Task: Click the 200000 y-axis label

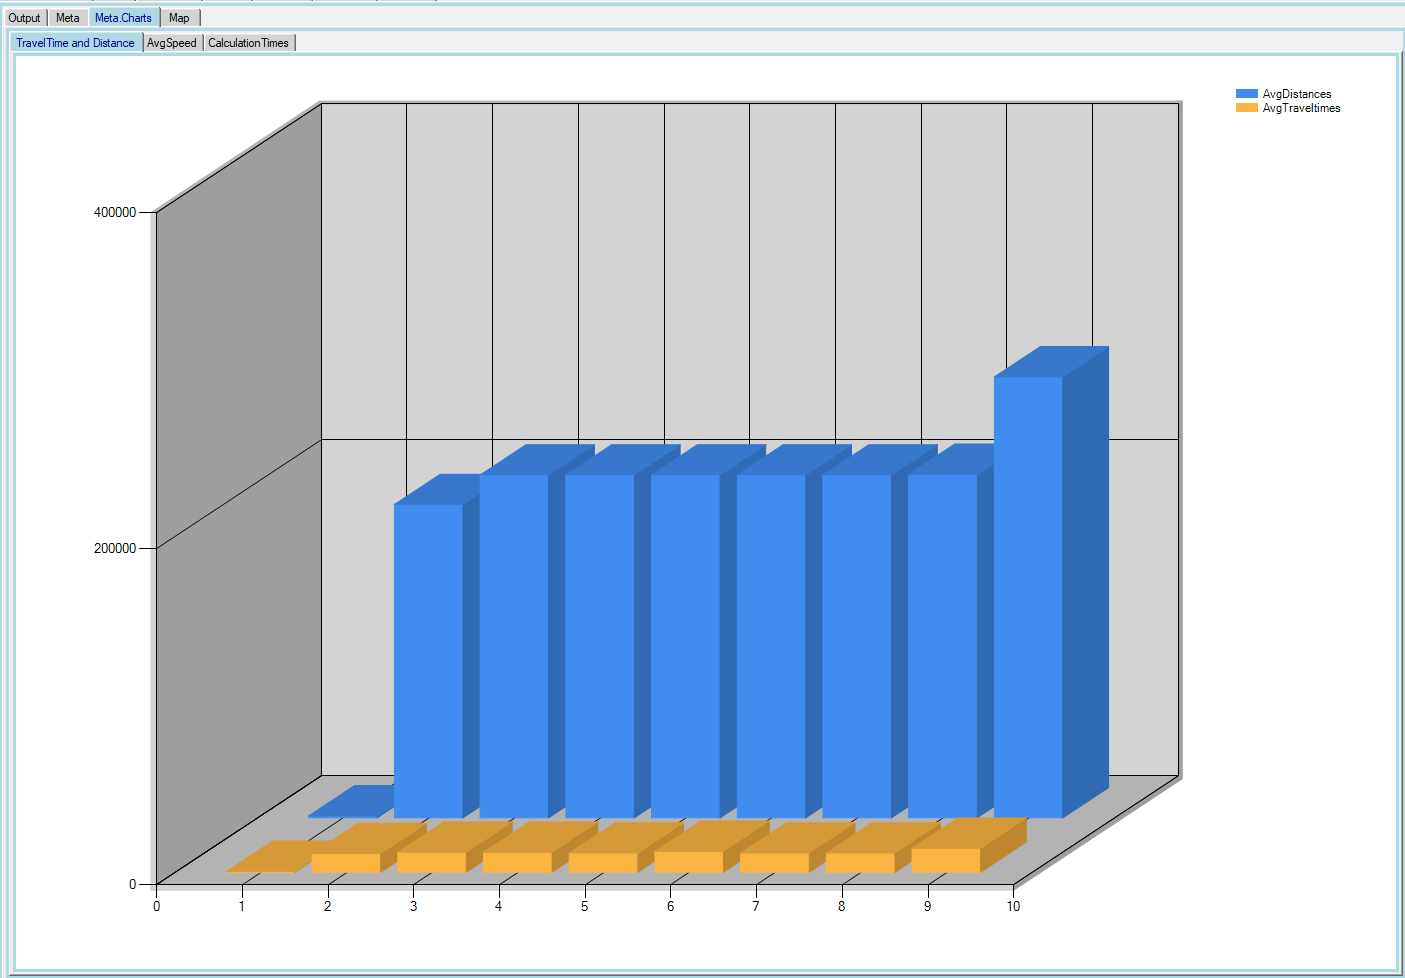Action: (x=115, y=548)
